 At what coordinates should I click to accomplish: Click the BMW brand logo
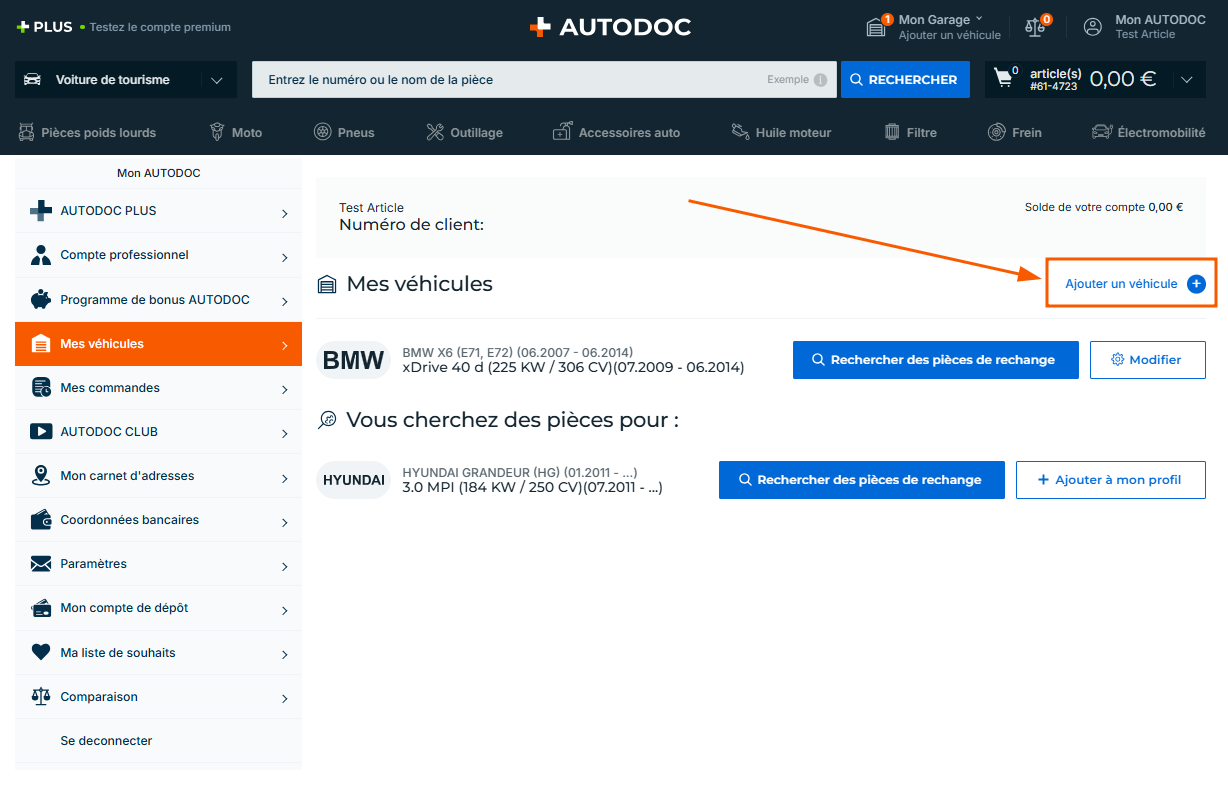tap(353, 360)
